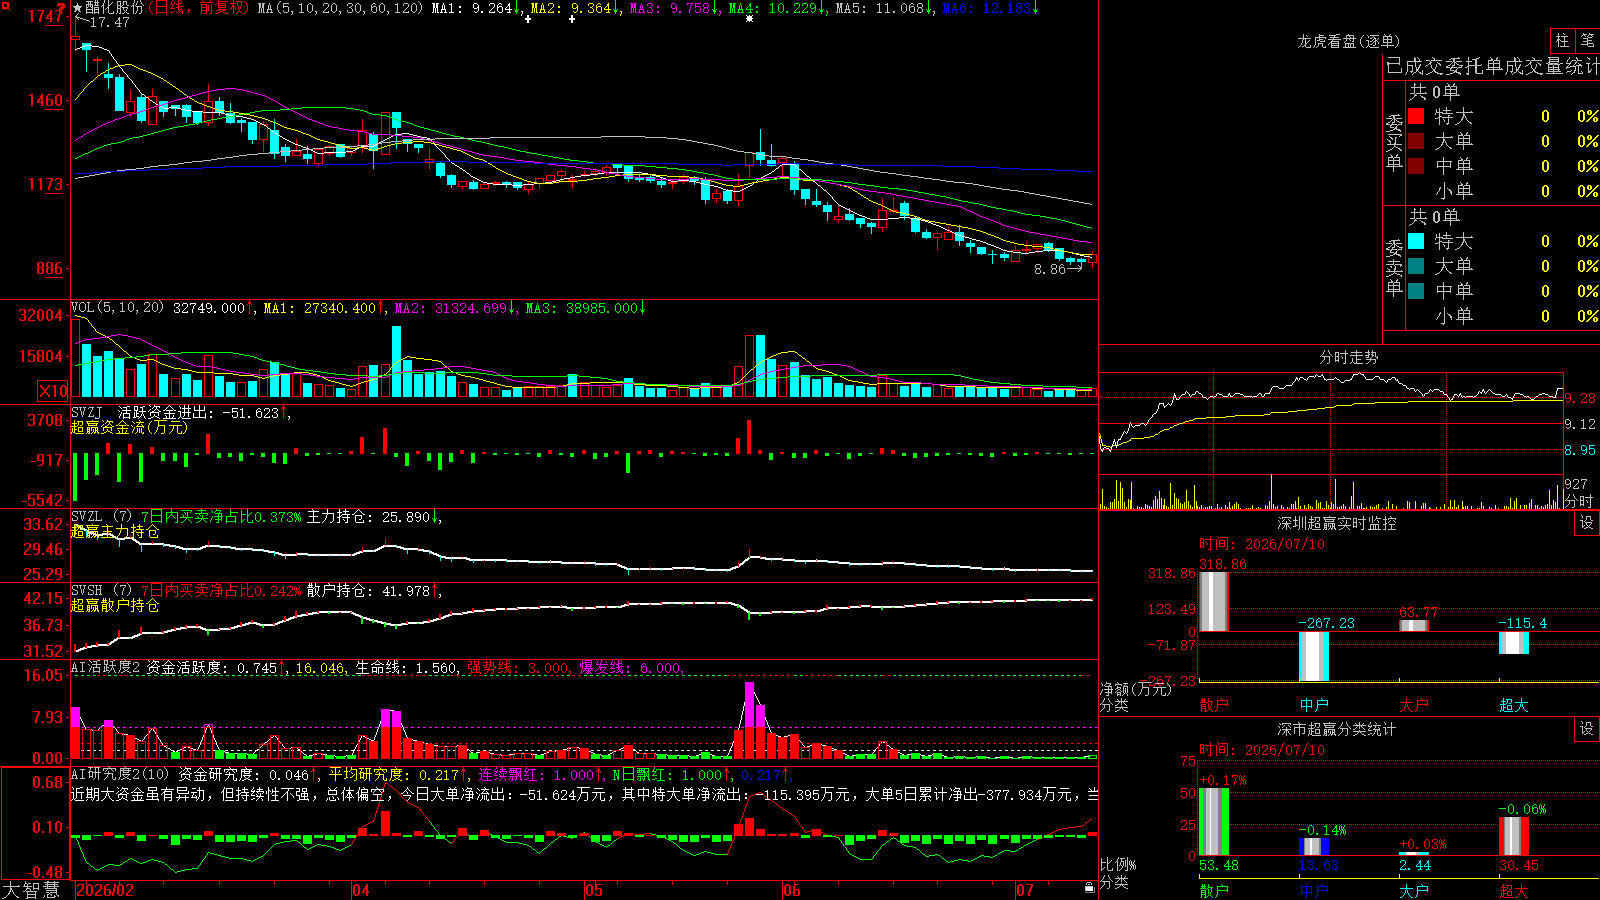This screenshot has height=900, width=1600.
Task: Click the 小单 row under 委卖单
Action: coord(1503,315)
